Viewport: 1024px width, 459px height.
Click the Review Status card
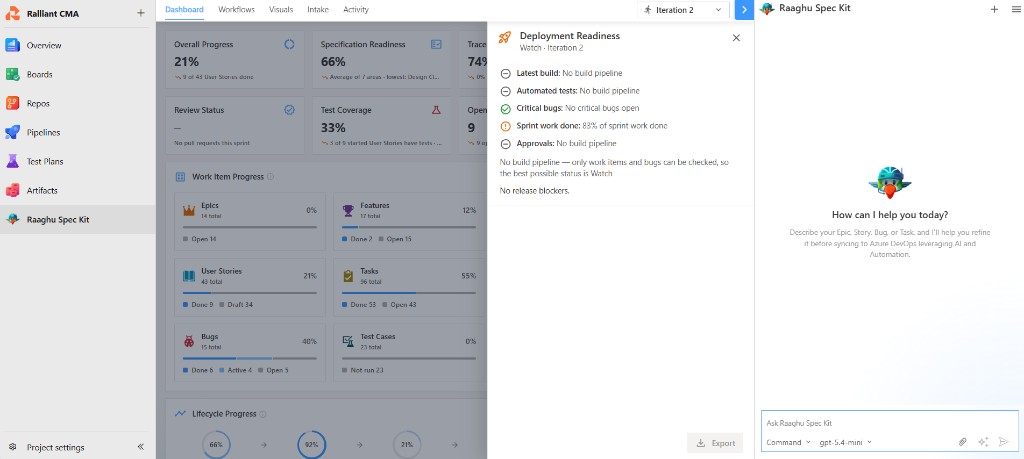[x=234, y=125]
